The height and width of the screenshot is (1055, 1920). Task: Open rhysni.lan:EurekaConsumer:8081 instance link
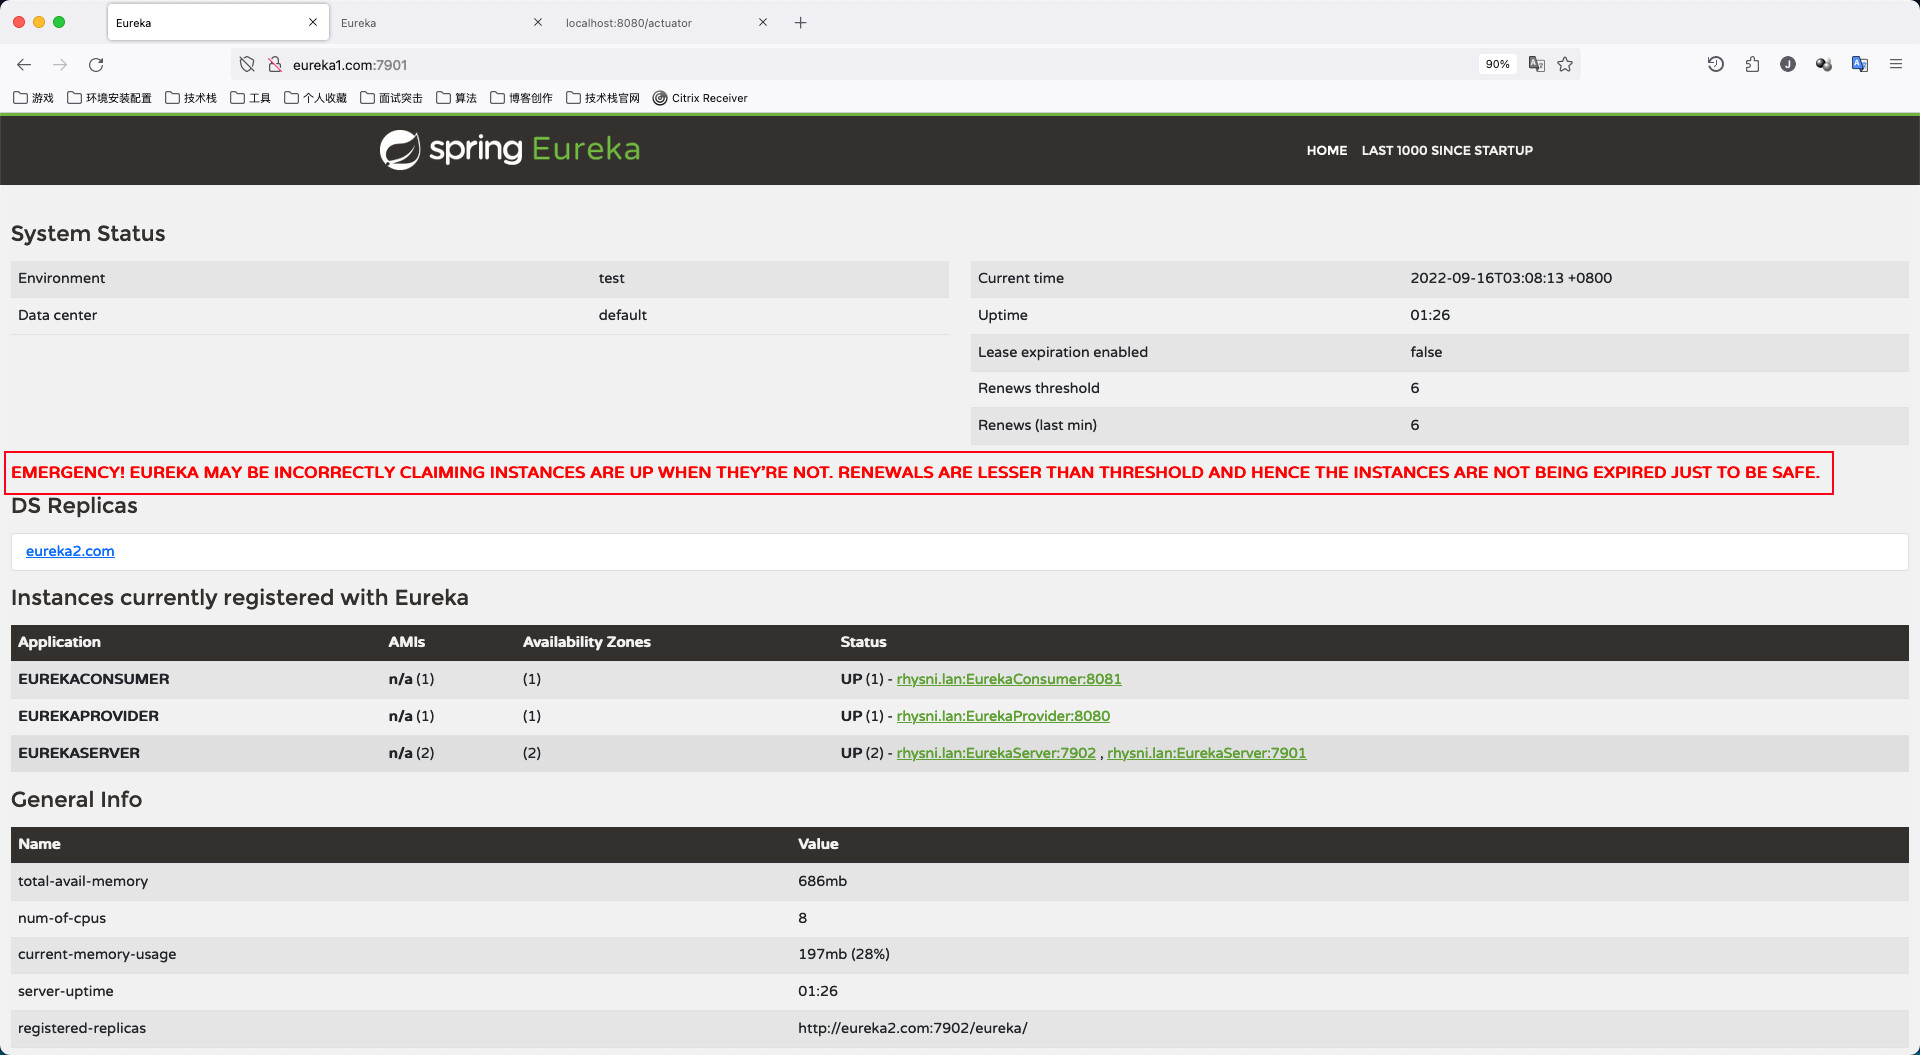click(x=1009, y=679)
